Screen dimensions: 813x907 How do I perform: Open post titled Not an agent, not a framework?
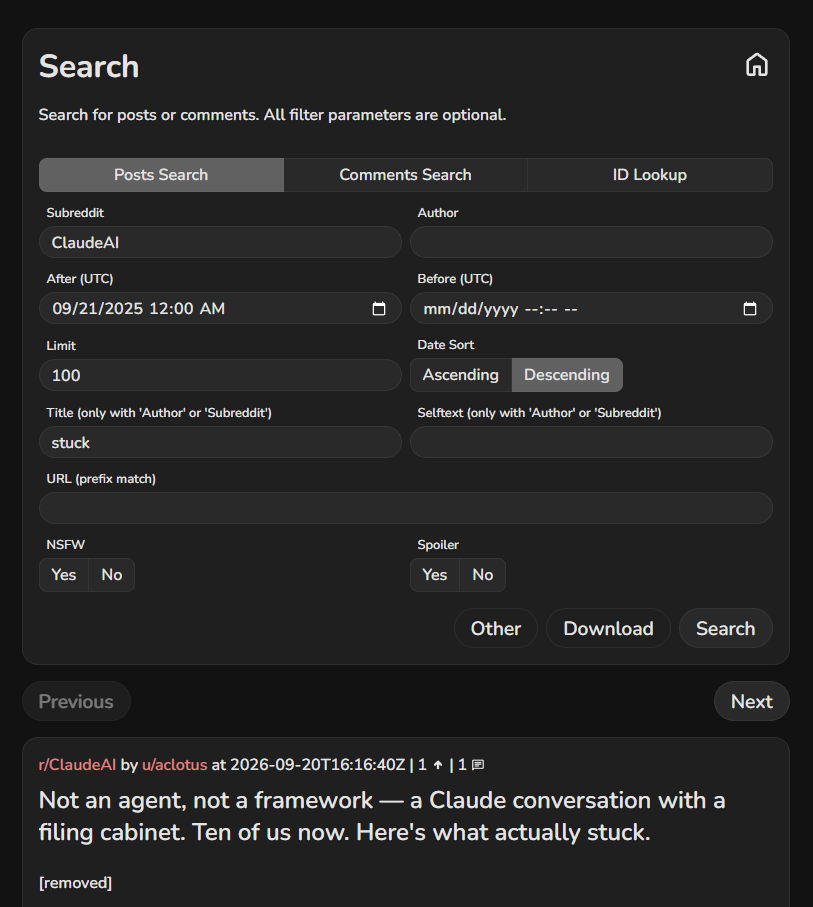point(382,816)
